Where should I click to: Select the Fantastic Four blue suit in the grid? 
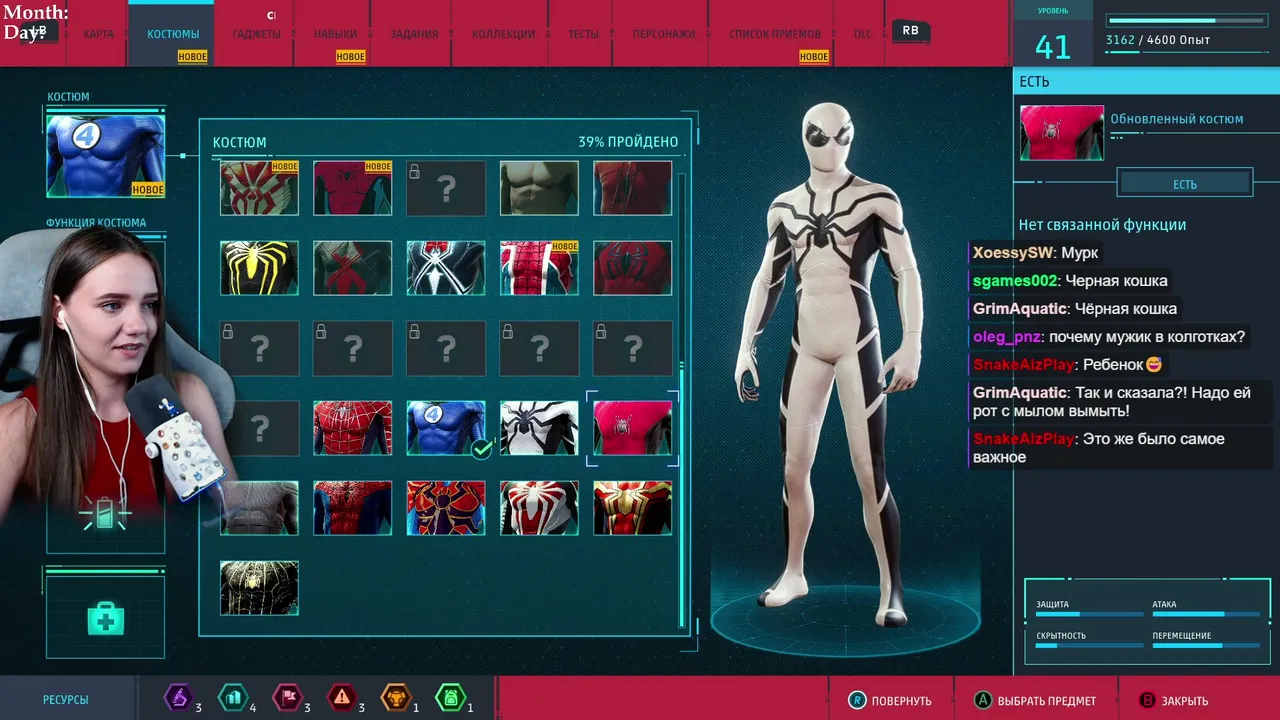[446, 428]
